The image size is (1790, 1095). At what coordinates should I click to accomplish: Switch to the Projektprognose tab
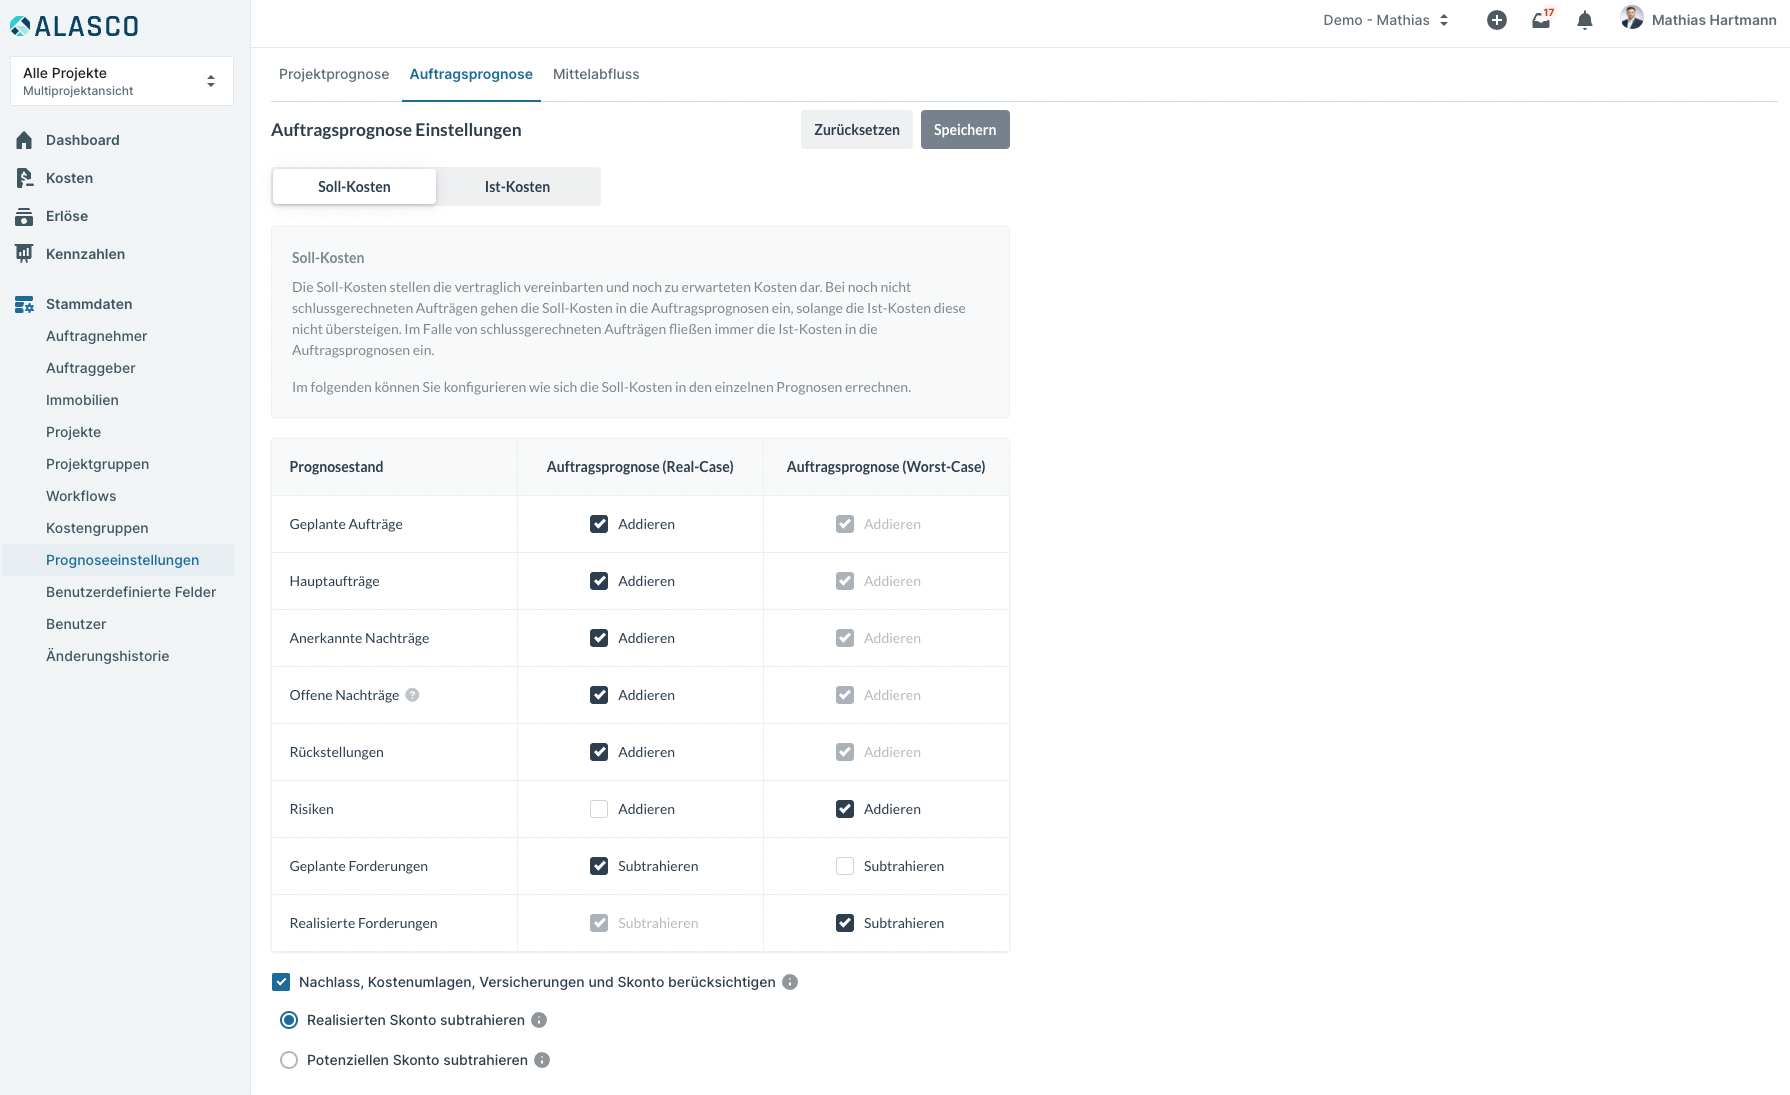[x=334, y=74]
